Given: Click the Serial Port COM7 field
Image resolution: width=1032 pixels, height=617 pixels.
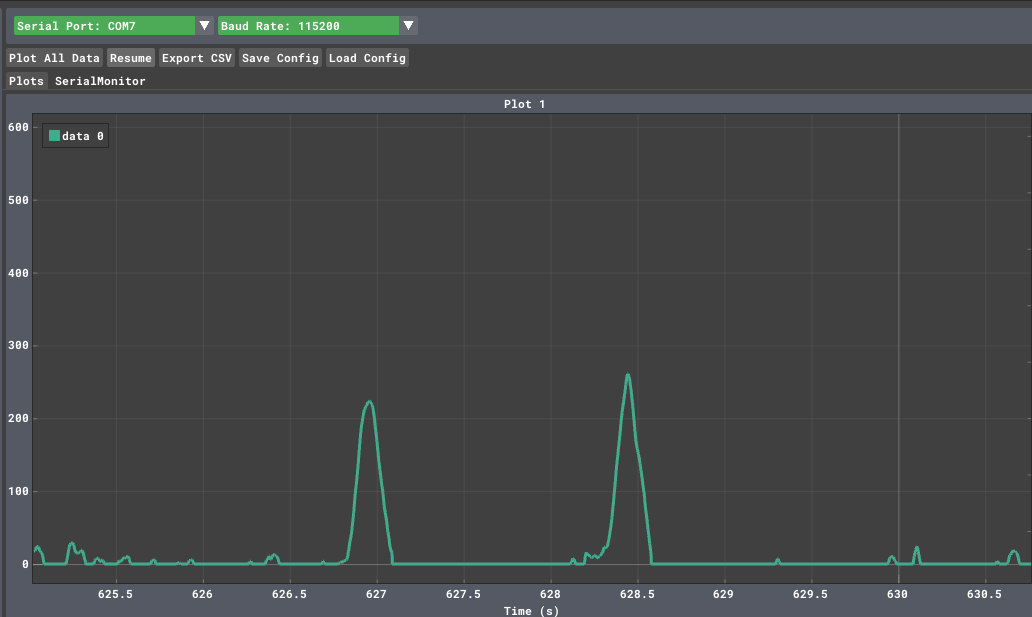Looking at the screenshot, I should 104,26.
